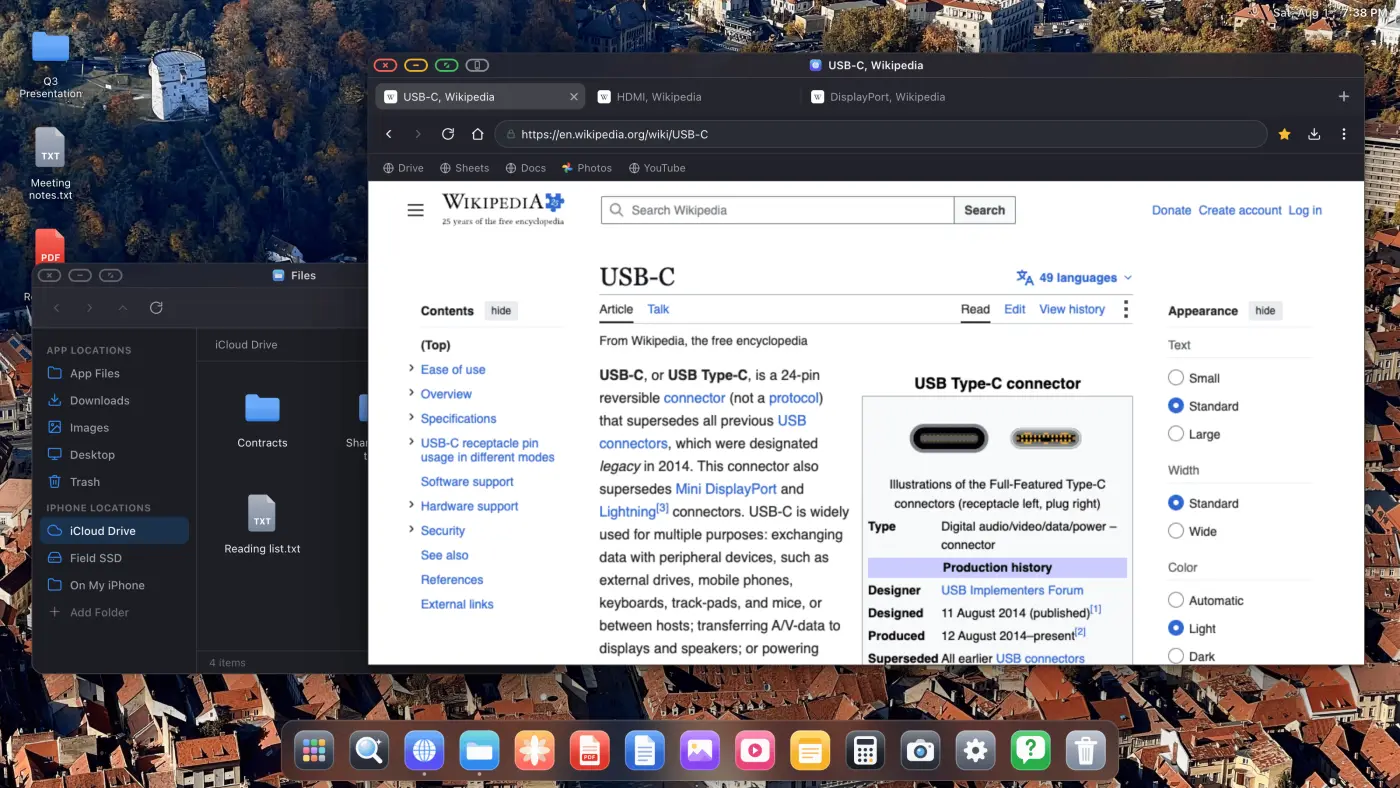The width and height of the screenshot is (1400, 788).
Task: Expand the Security chevron in Contents
Action: [411, 530]
